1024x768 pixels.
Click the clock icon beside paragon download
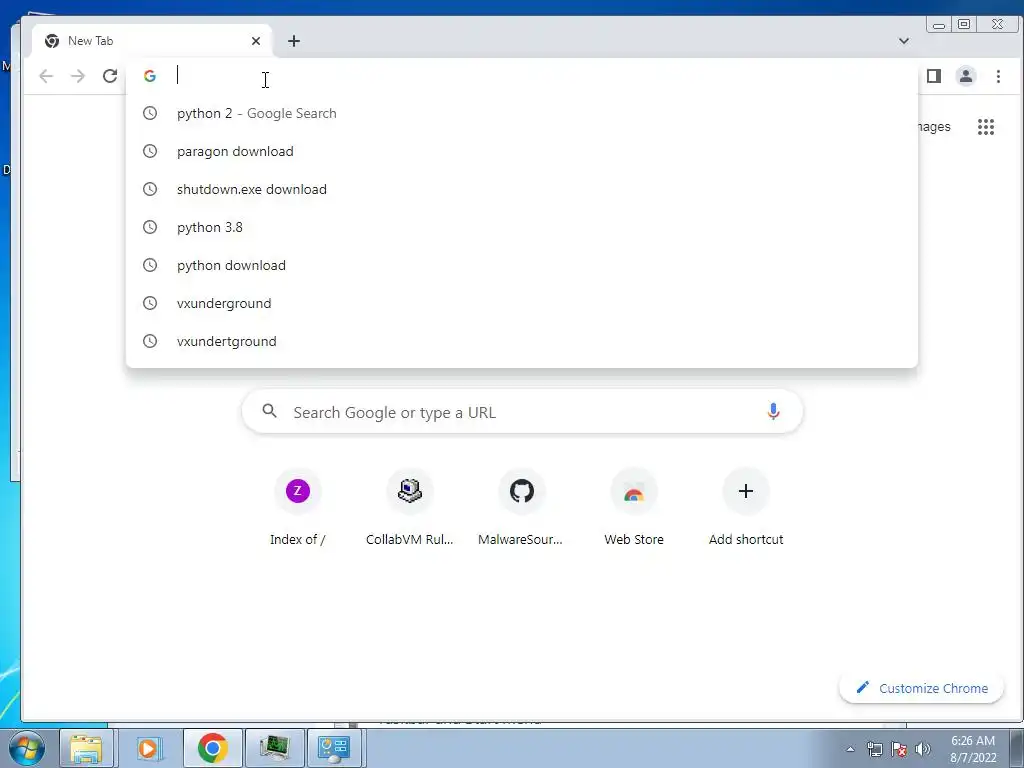click(150, 152)
